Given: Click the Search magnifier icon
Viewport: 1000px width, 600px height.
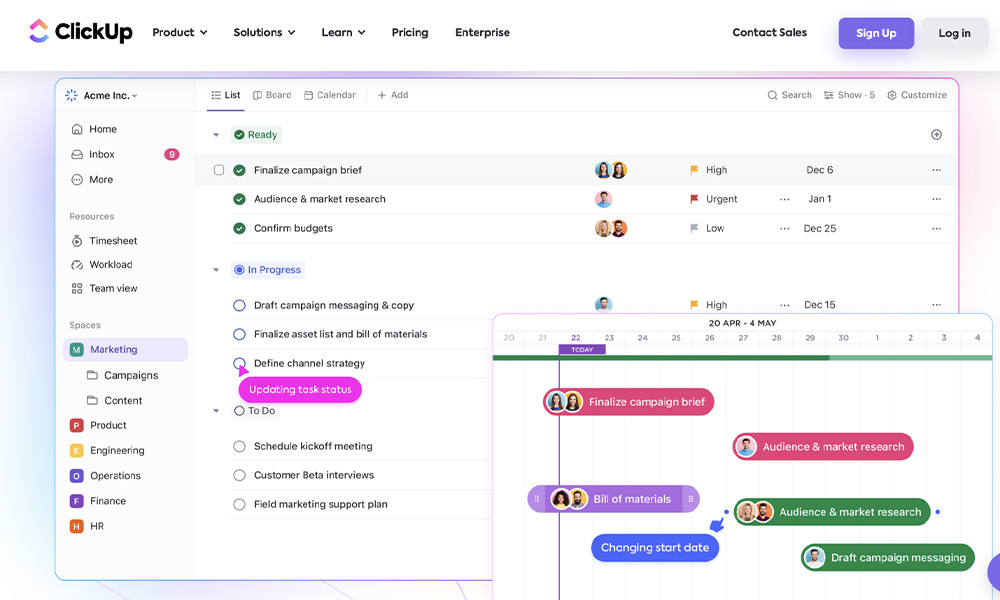Looking at the screenshot, I should coord(772,96).
